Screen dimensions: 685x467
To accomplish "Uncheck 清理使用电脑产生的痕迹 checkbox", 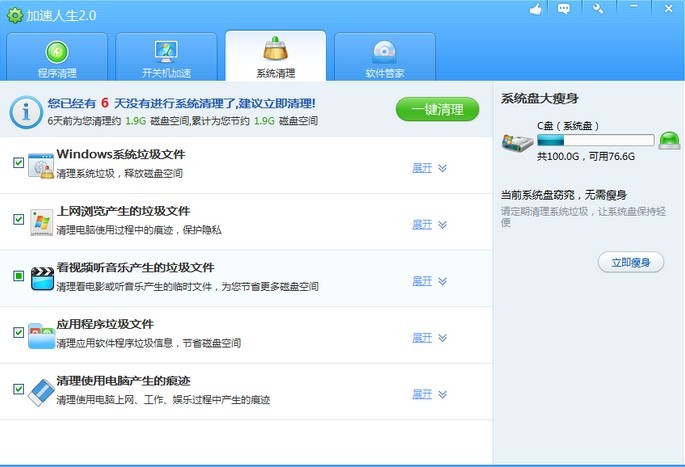I will [x=18, y=388].
